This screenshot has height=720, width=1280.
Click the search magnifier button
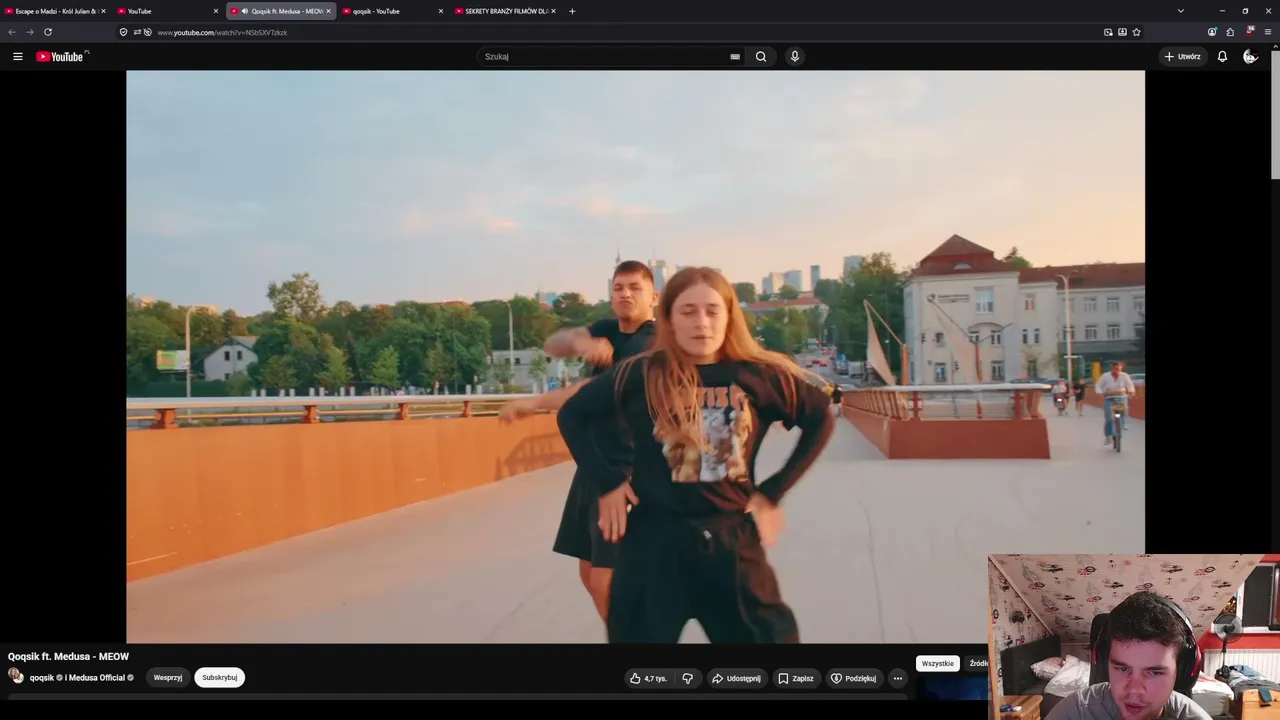pos(761,57)
